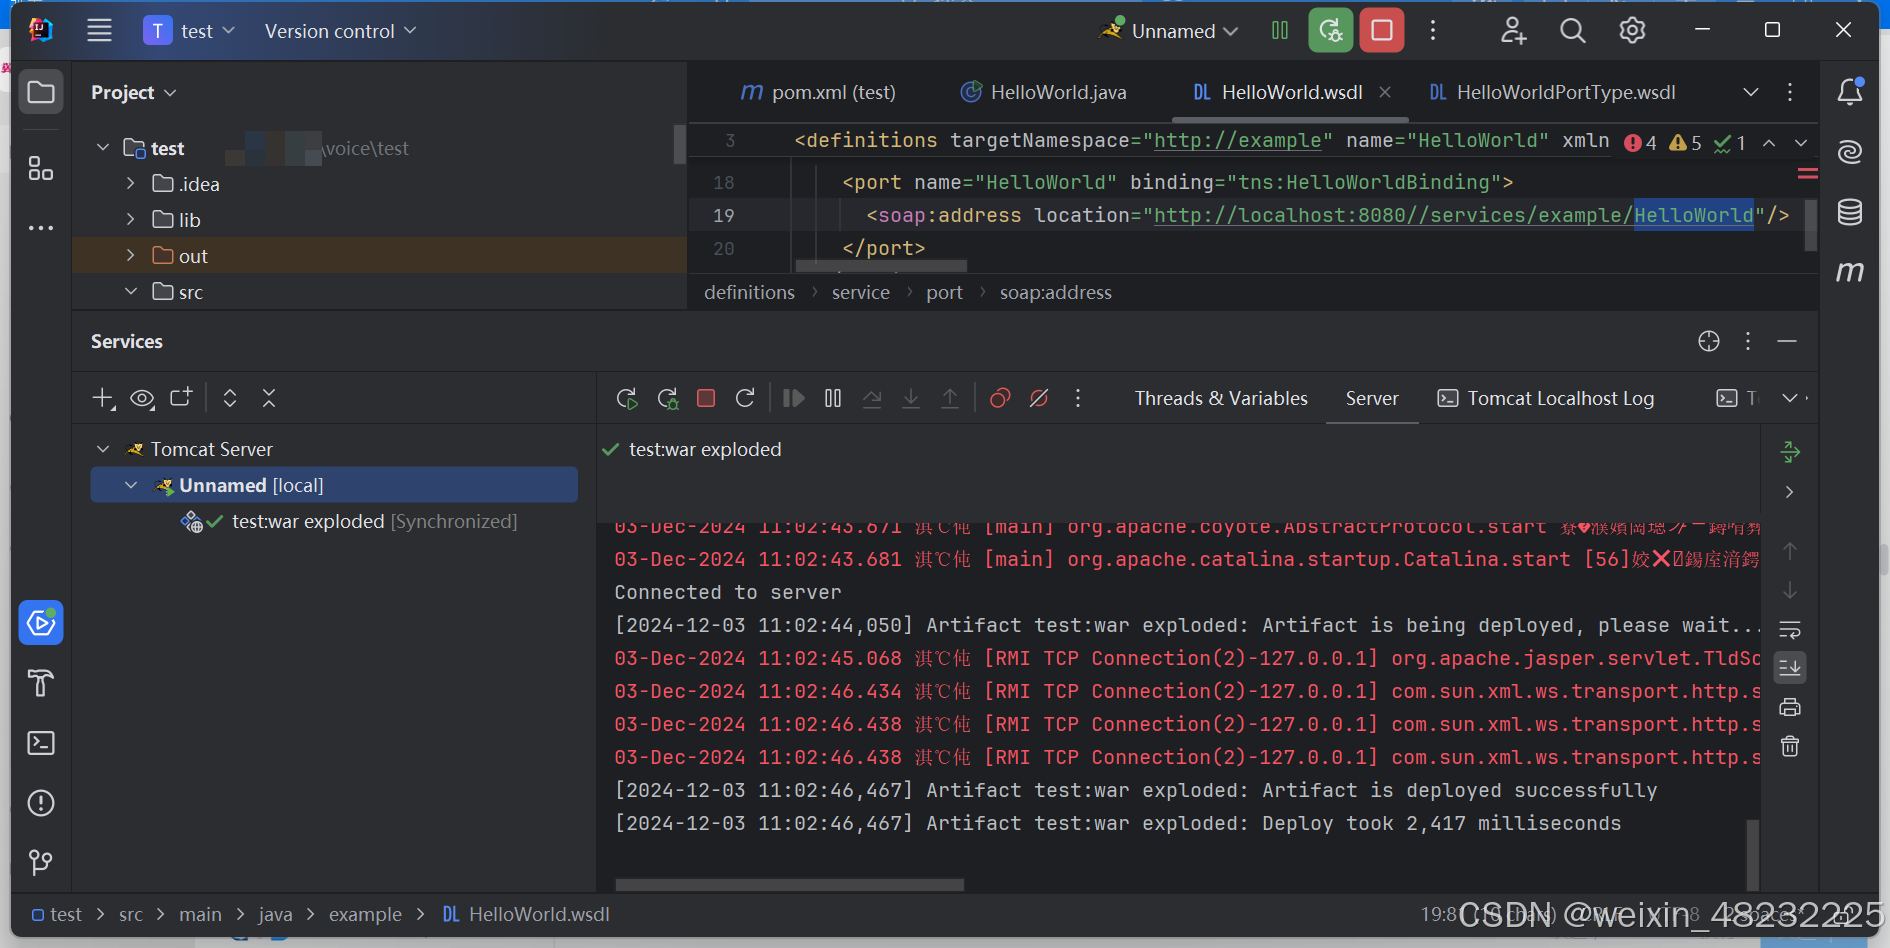Open the Code With Me icon
Image resolution: width=1890 pixels, height=948 pixels.
coord(1513,31)
